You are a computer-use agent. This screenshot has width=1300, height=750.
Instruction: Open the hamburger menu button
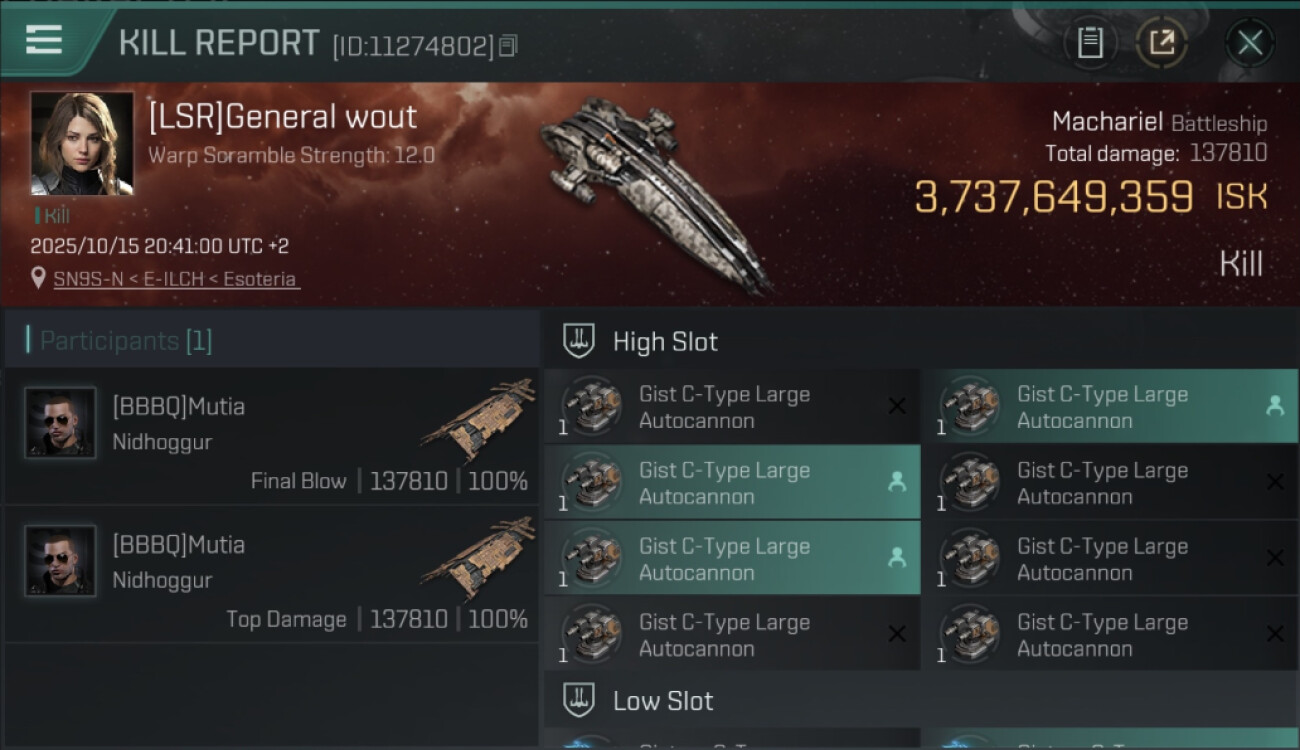point(44,41)
